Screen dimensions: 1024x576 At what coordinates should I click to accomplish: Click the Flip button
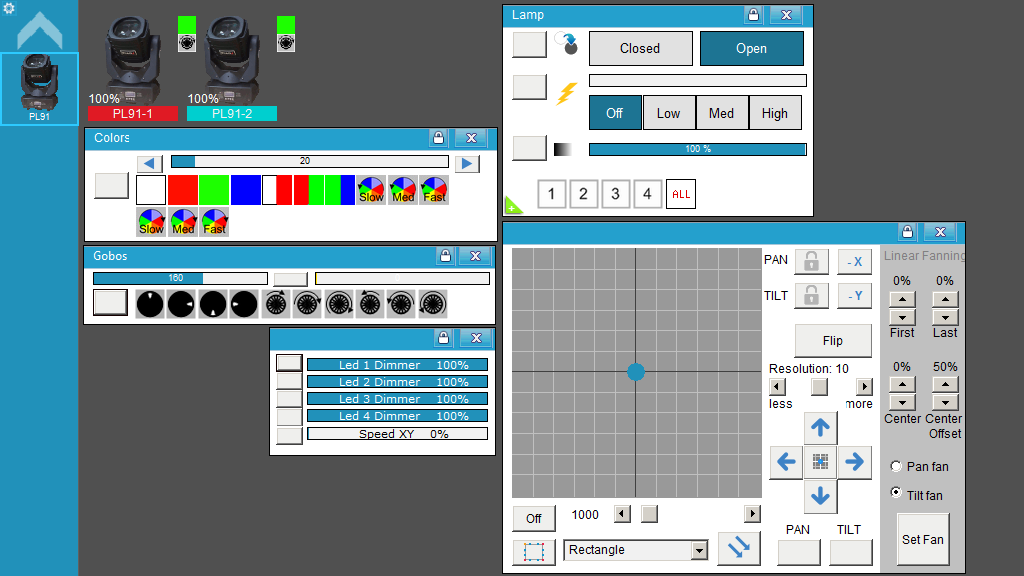tap(833, 340)
